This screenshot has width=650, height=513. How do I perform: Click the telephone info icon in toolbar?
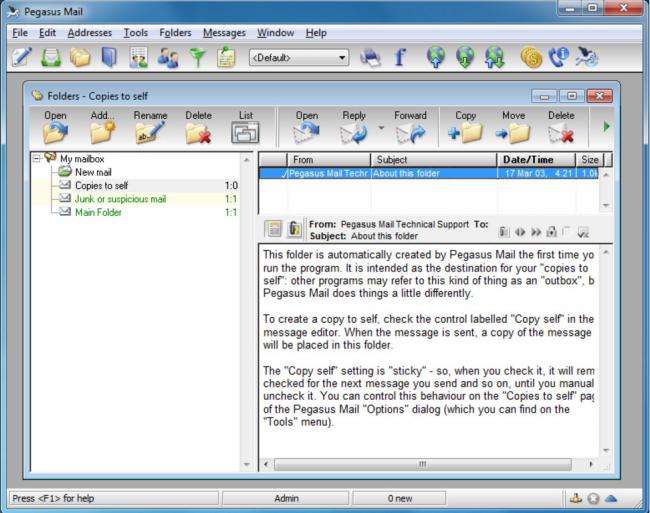coord(558,57)
